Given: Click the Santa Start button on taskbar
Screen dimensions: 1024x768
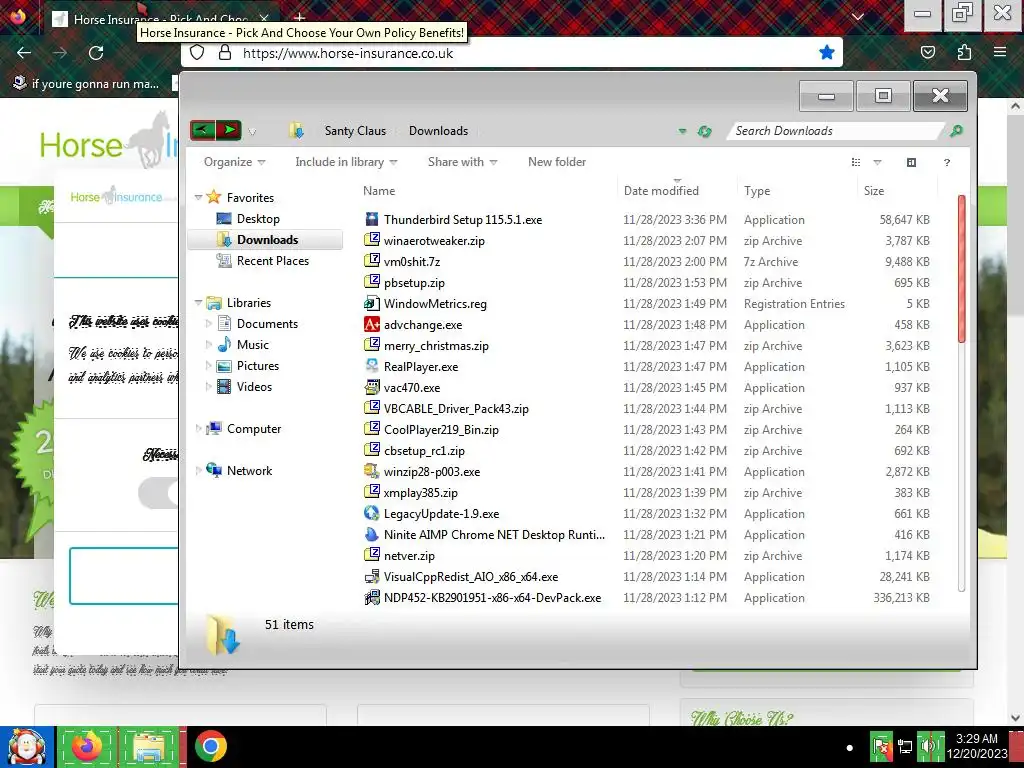Looking at the screenshot, I should 26,746.
